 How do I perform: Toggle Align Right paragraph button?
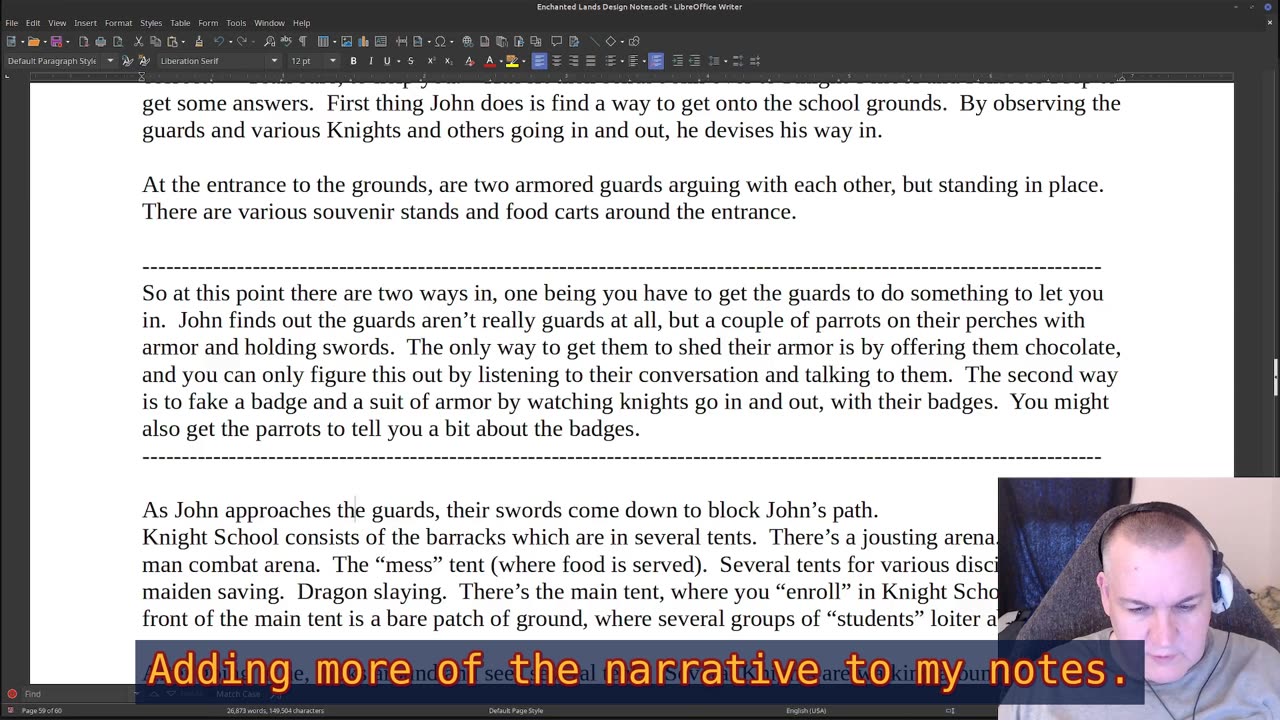[x=573, y=61]
